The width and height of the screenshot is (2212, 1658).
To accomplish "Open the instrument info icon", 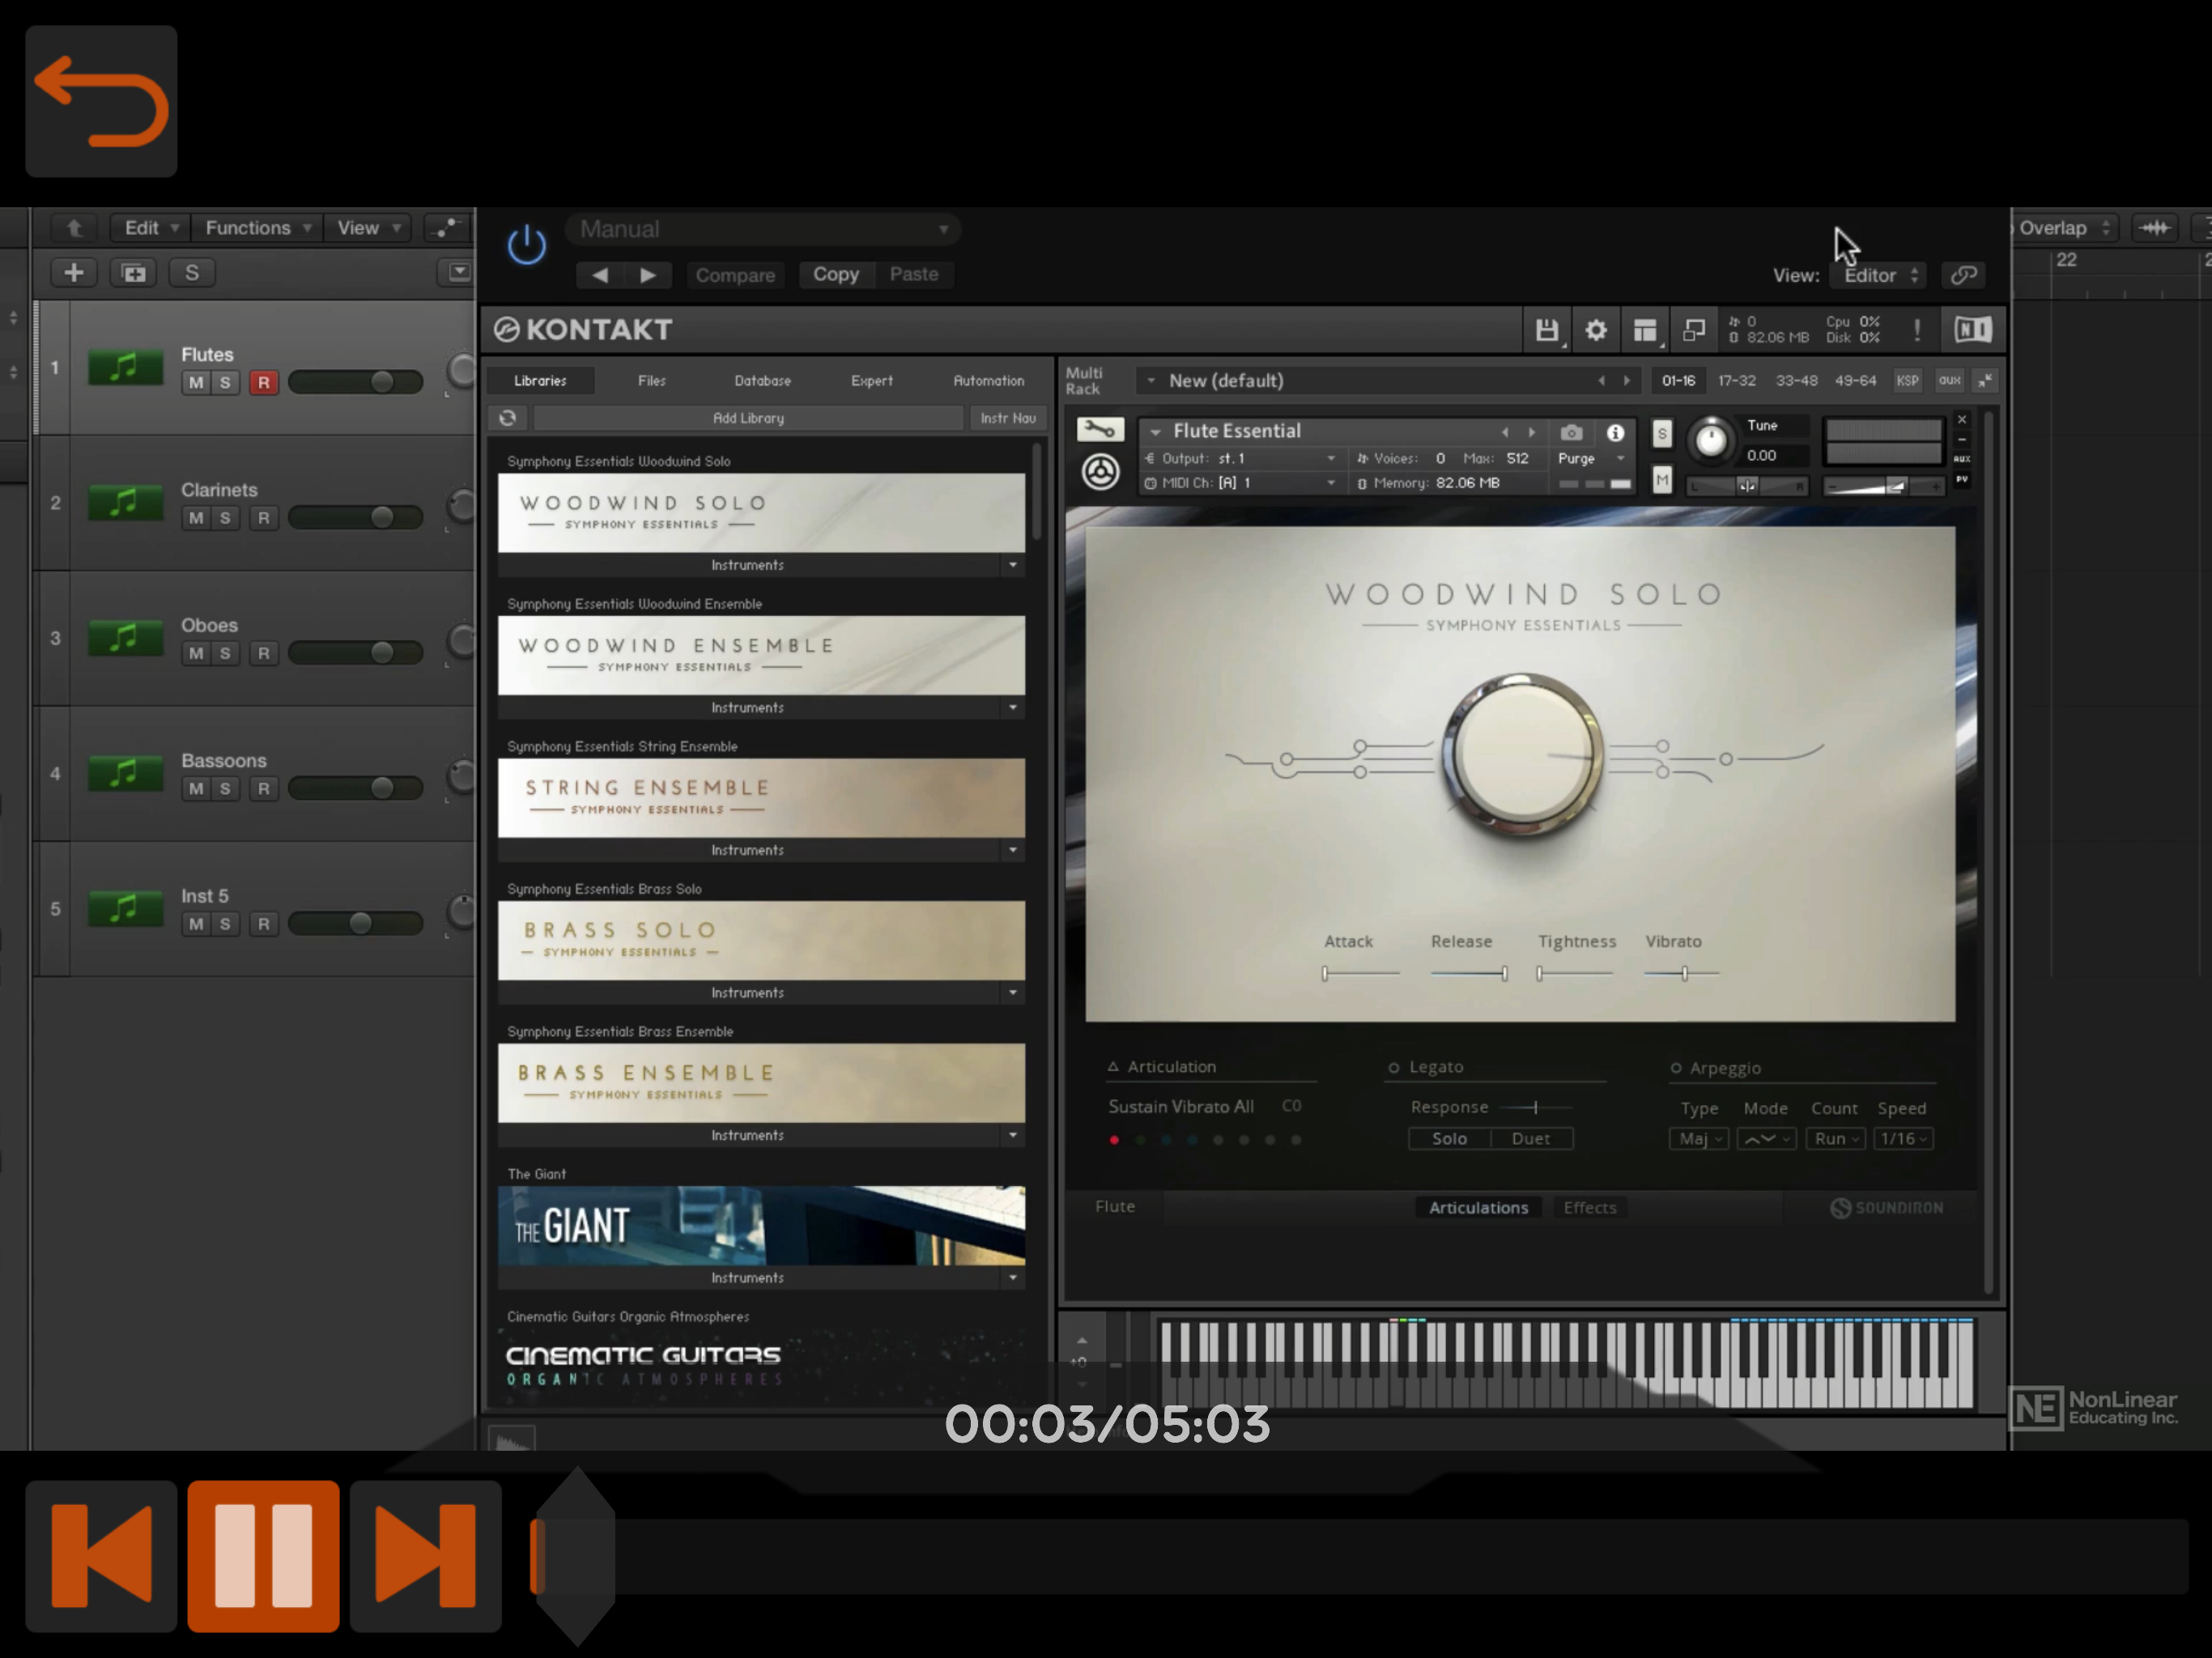I will [1615, 432].
